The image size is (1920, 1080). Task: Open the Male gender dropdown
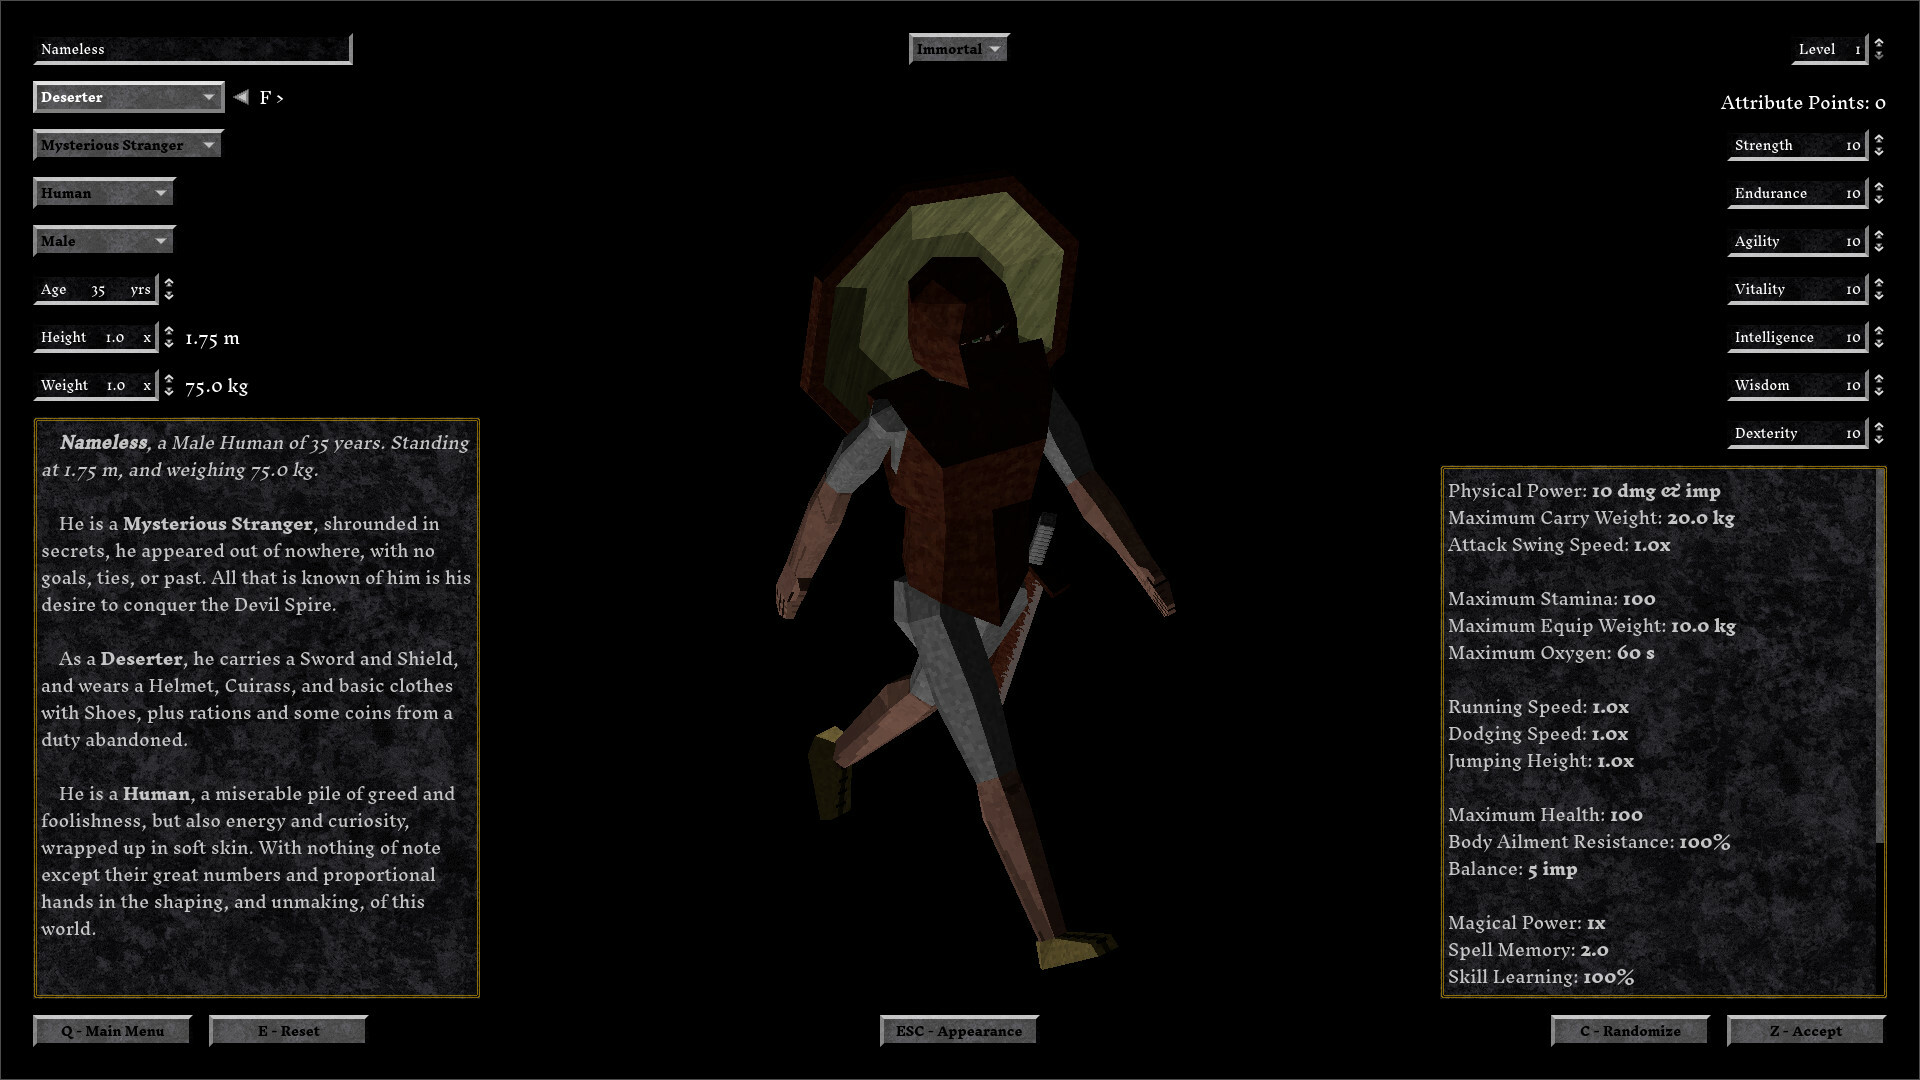(103, 240)
